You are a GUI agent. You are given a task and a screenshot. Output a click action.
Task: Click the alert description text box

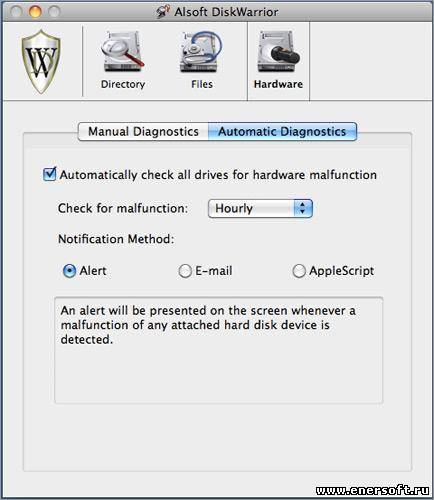click(x=219, y=350)
